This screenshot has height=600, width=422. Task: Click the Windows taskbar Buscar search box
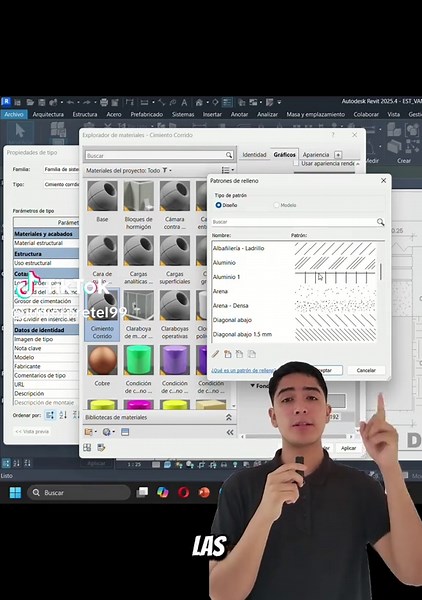tap(78, 492)
